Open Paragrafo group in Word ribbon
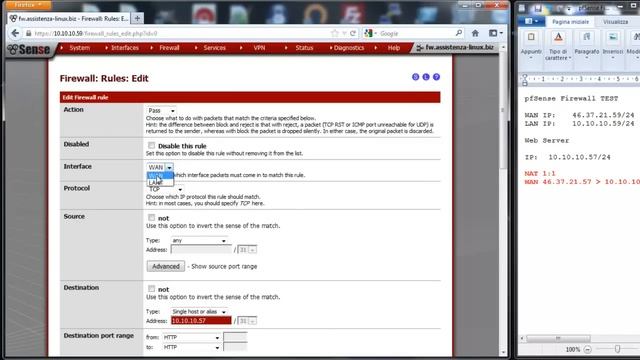The height and width of the screenshot is (360, 640). (587, 46)
